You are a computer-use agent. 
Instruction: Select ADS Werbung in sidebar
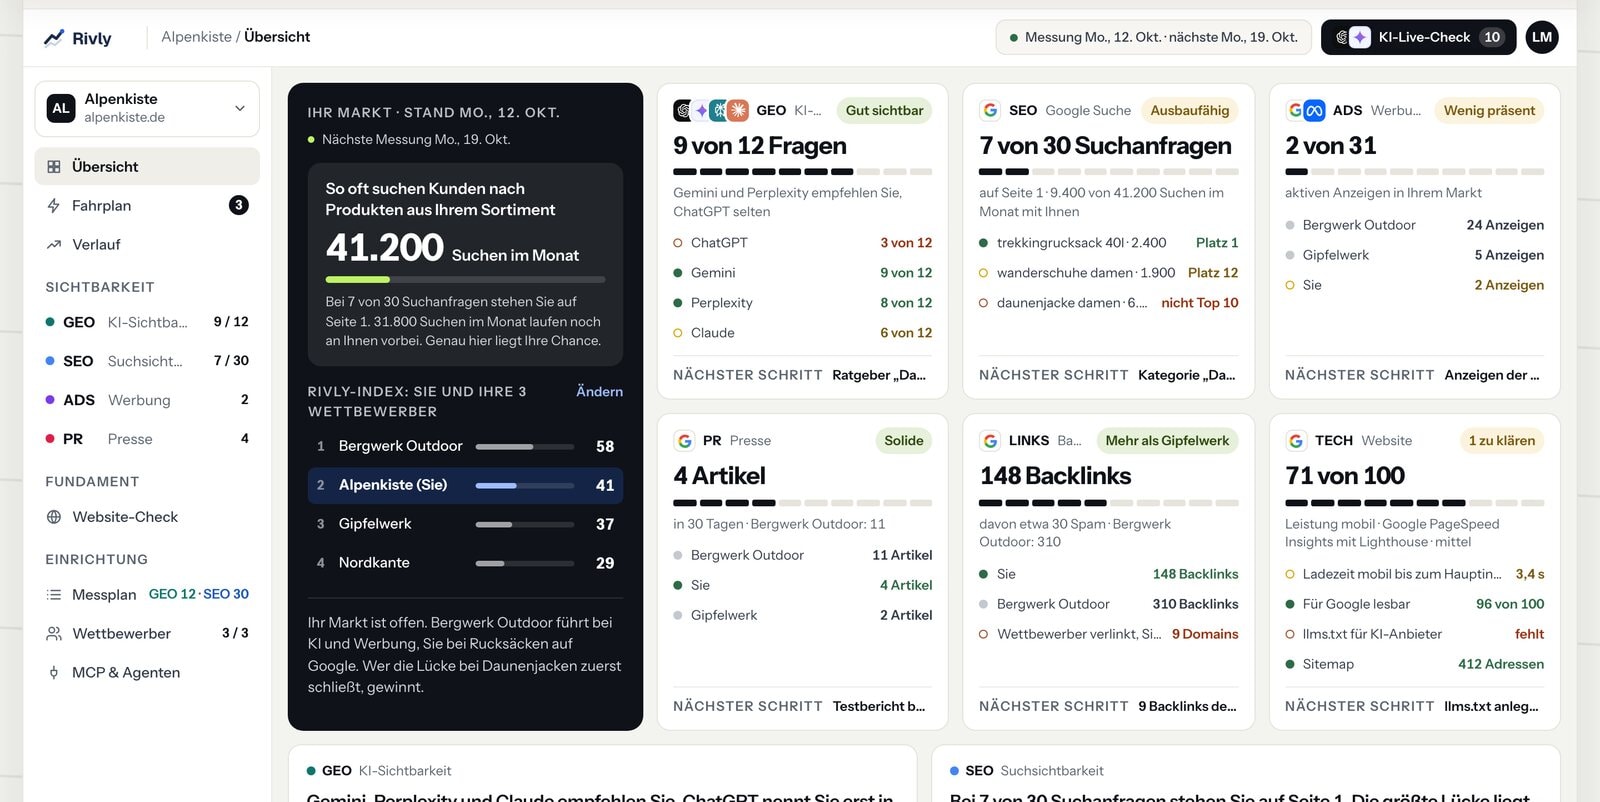[147, 400]
